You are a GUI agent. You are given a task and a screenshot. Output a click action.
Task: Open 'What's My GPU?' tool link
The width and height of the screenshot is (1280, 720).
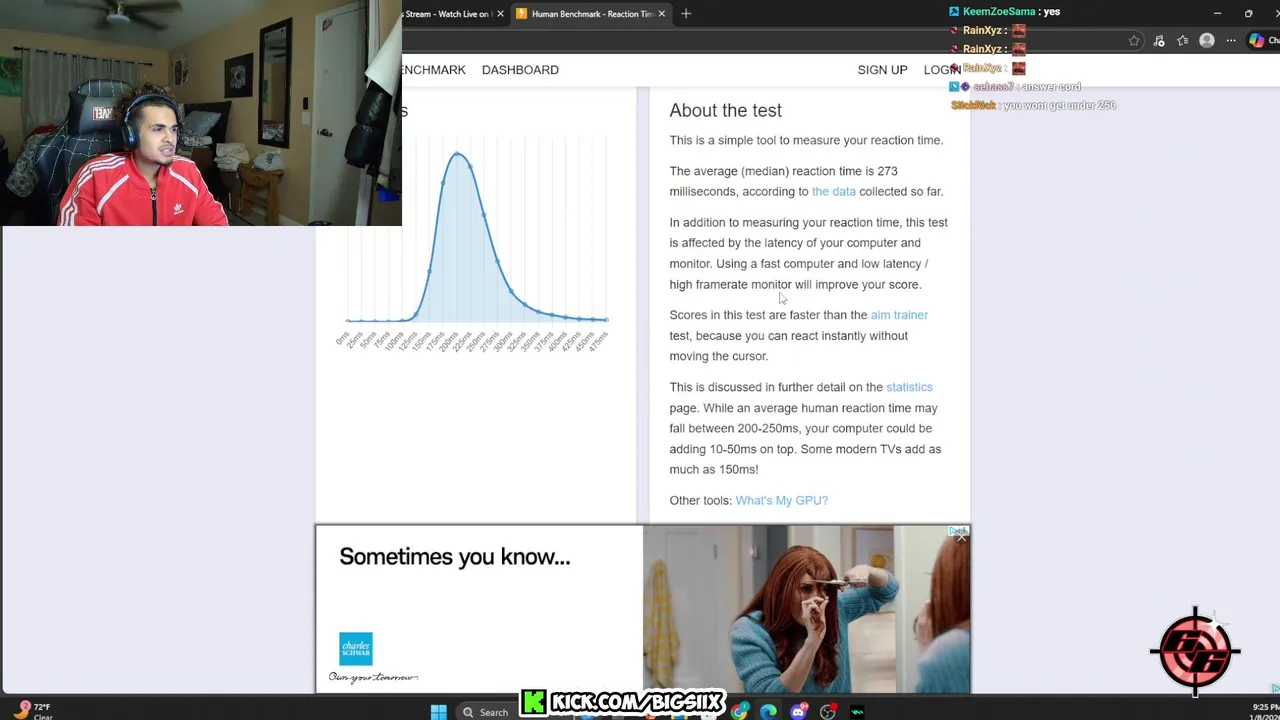click(782, 500)
